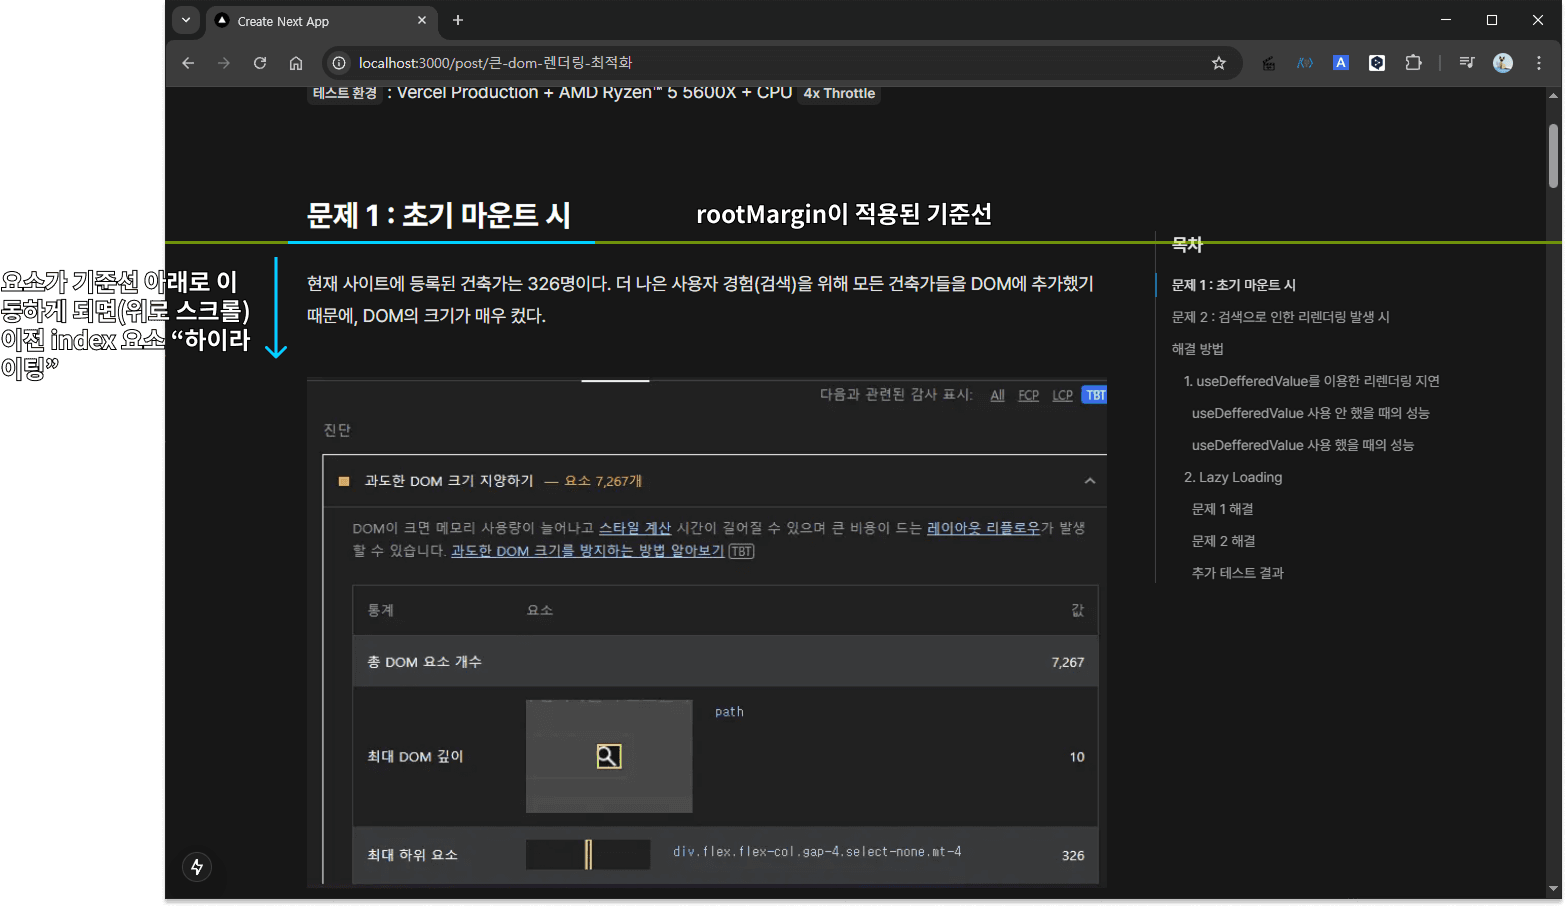Open a new browser tab
The width and height of the screenshot is (1566, 907).
click(458, 20)
